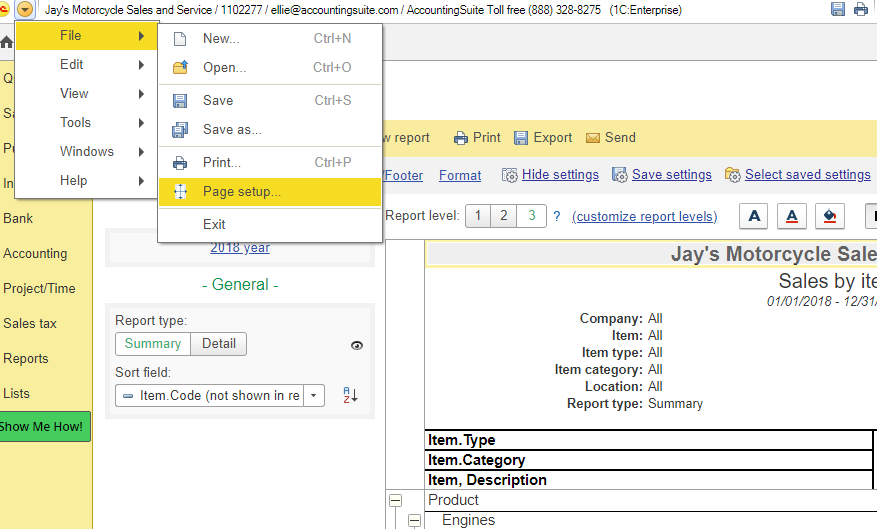
Task: Click the Open folder icon
Action: coord(180,68)
